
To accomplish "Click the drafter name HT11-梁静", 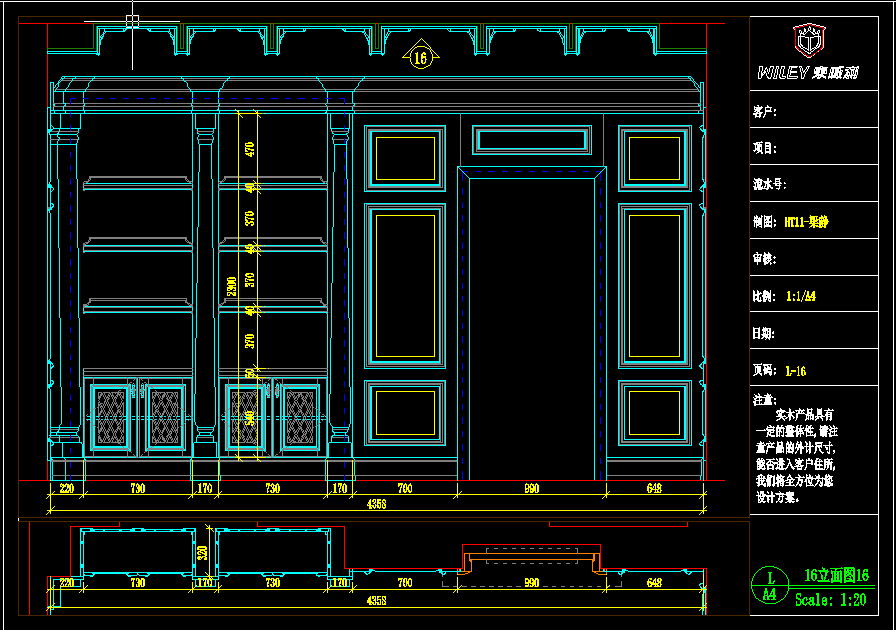I will click(806, 222).
